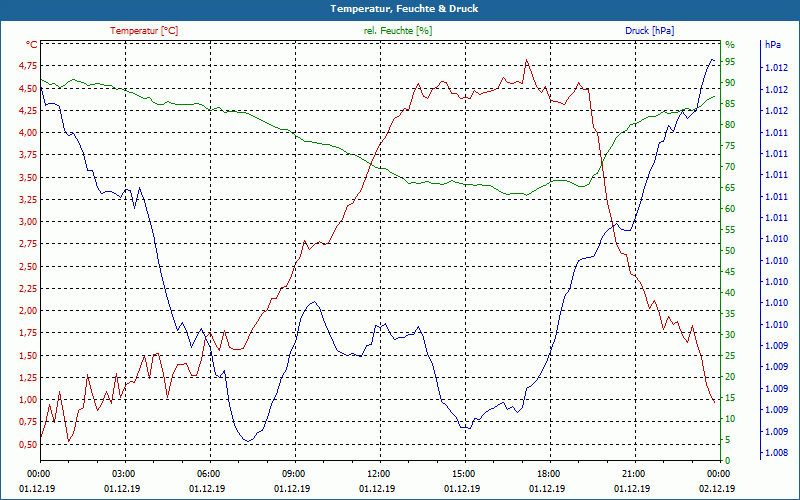The width and height of the screenshot is (800, 500).
Task: Click the '55' humidity axis value
Action: click(x=730, y=230)
